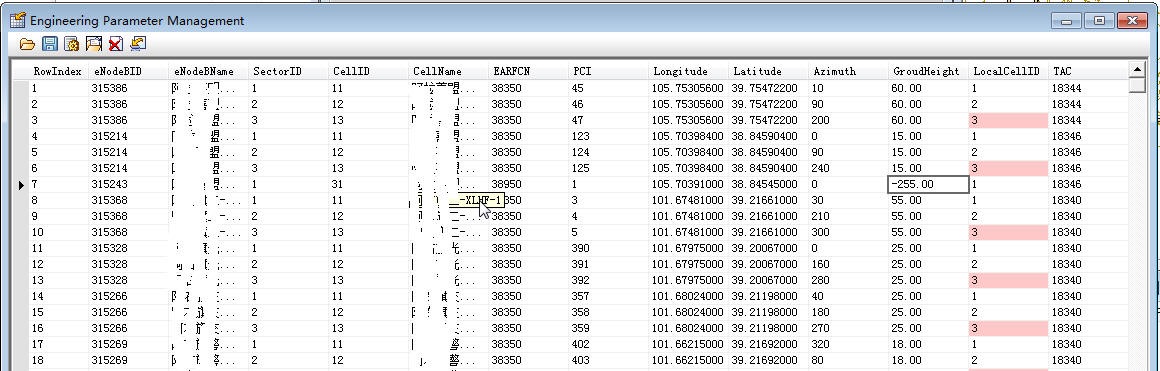Click the scroll up arrow of the table

(1137, 70)
